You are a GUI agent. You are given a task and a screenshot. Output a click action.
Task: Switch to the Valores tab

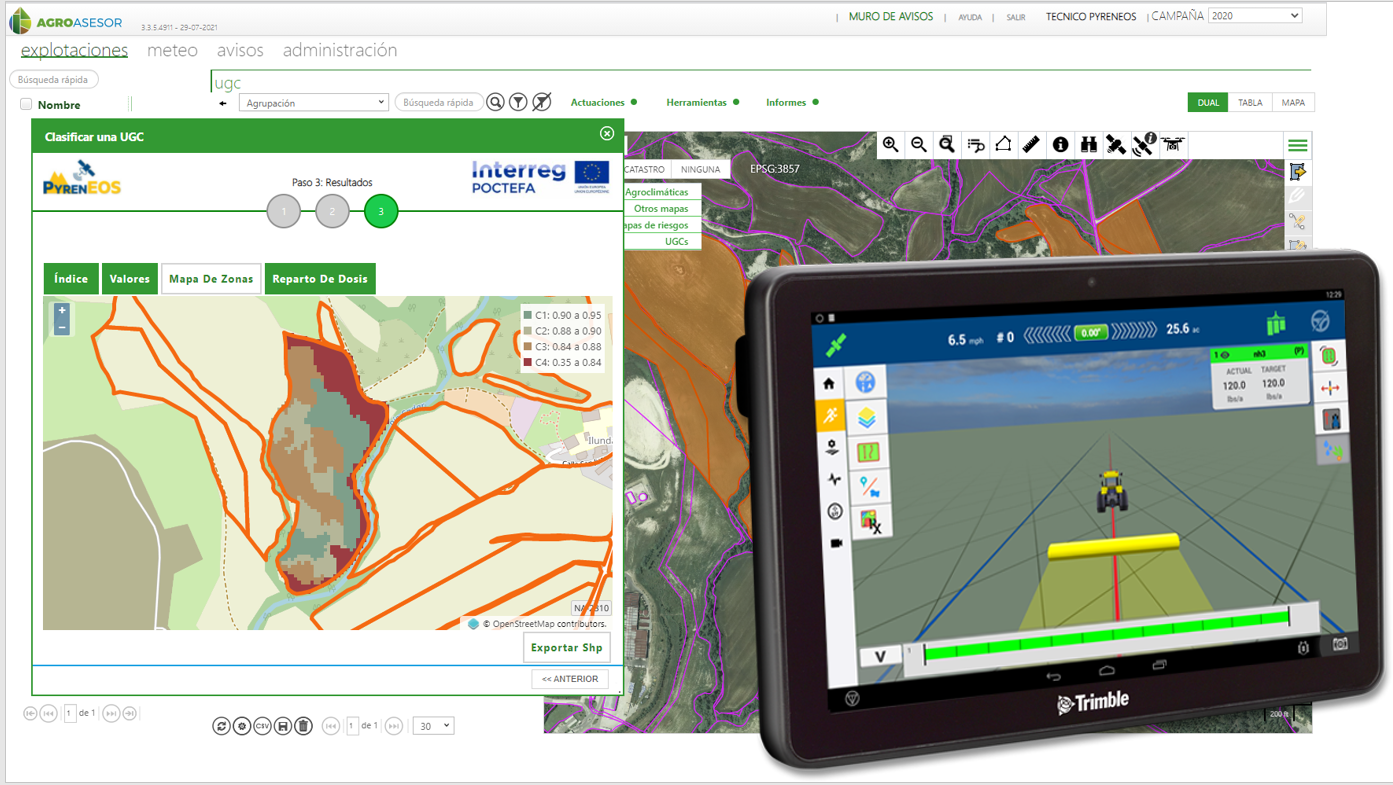coord(129,279)
